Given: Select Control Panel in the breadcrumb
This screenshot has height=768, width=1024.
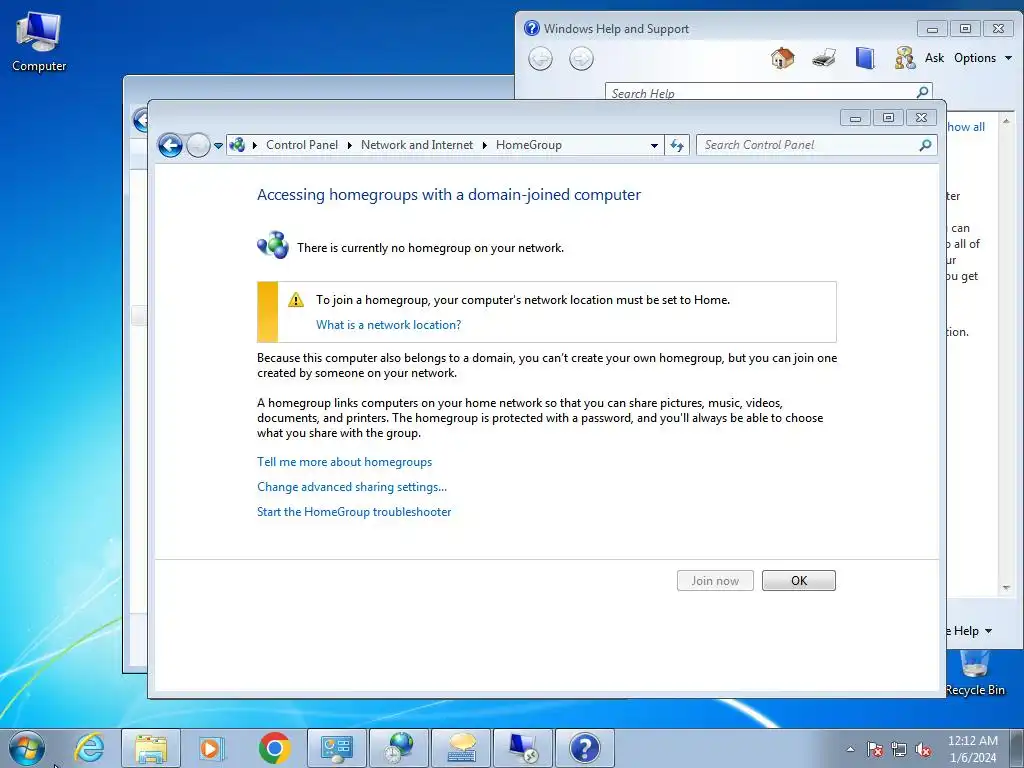Looking at the screenshot, I should 302,145.
